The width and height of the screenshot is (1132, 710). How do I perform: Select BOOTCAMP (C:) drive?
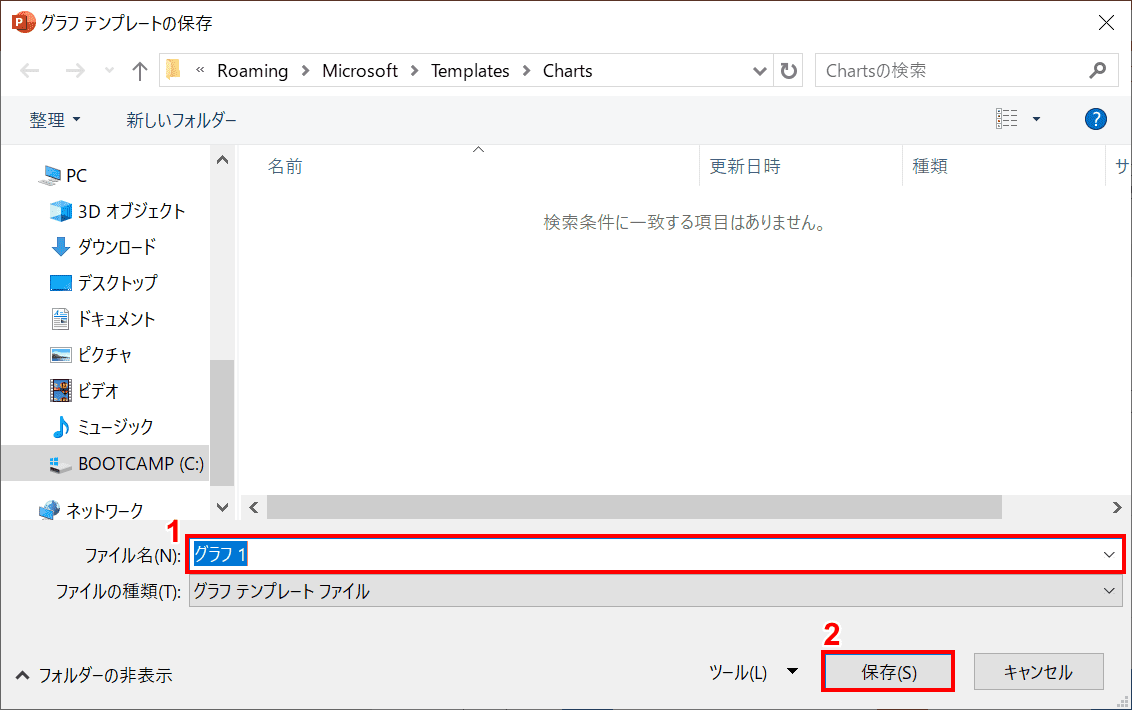click(x=106, y=463)
